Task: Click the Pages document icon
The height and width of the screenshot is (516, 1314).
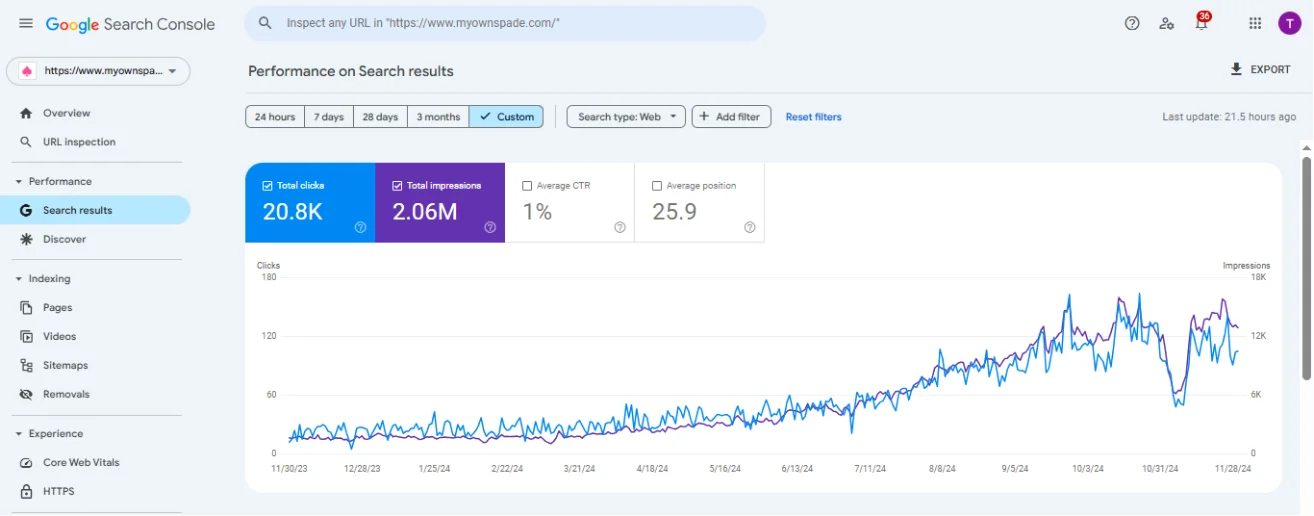Action: (26, 308)
